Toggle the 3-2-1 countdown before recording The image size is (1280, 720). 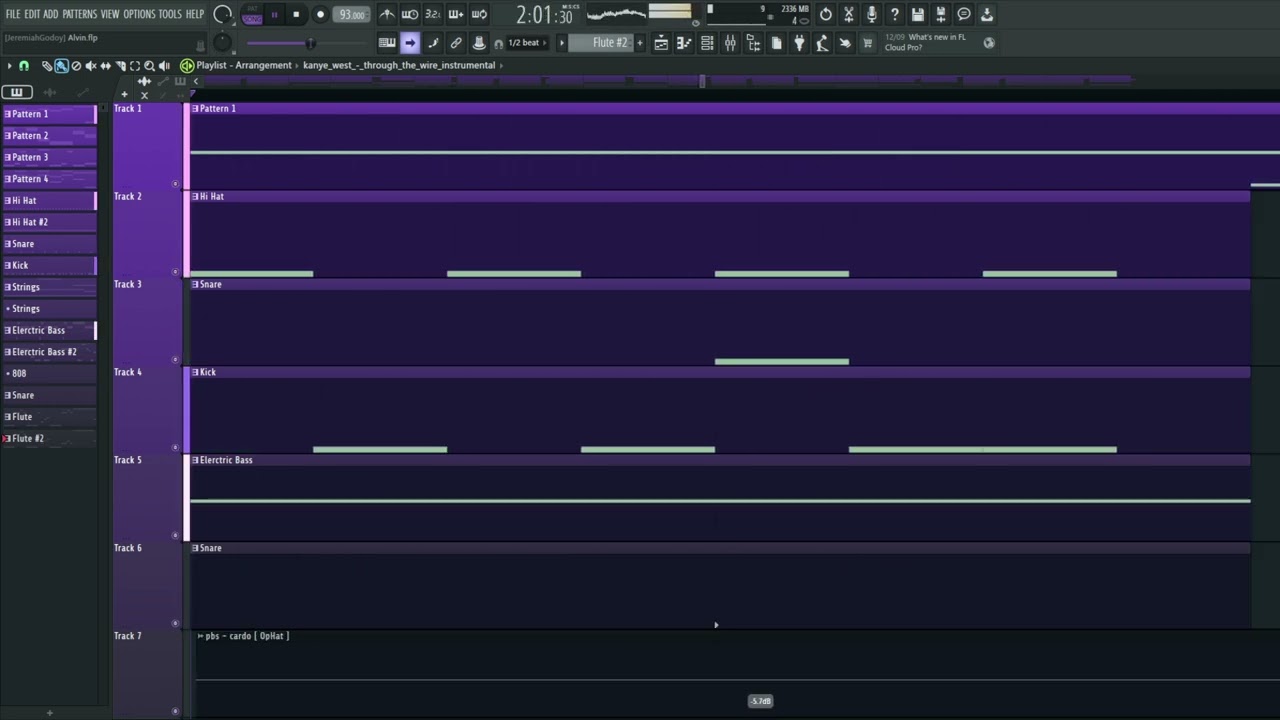(x=433, y=14)
